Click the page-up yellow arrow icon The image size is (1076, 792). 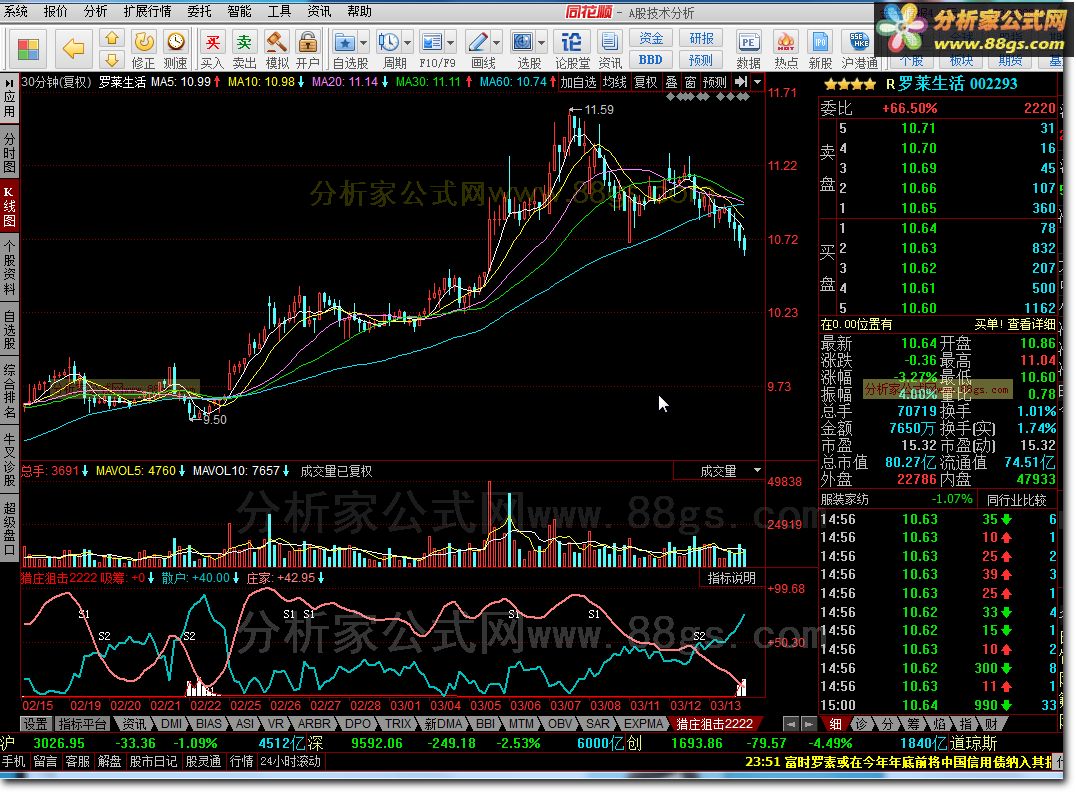(x=112, y=38)
